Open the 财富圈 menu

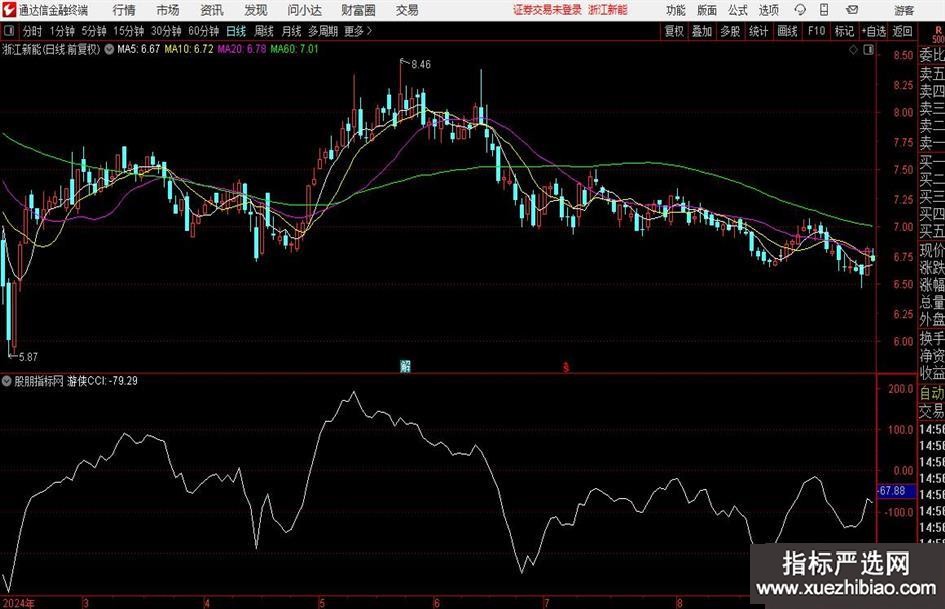click(x=358, y=10)
